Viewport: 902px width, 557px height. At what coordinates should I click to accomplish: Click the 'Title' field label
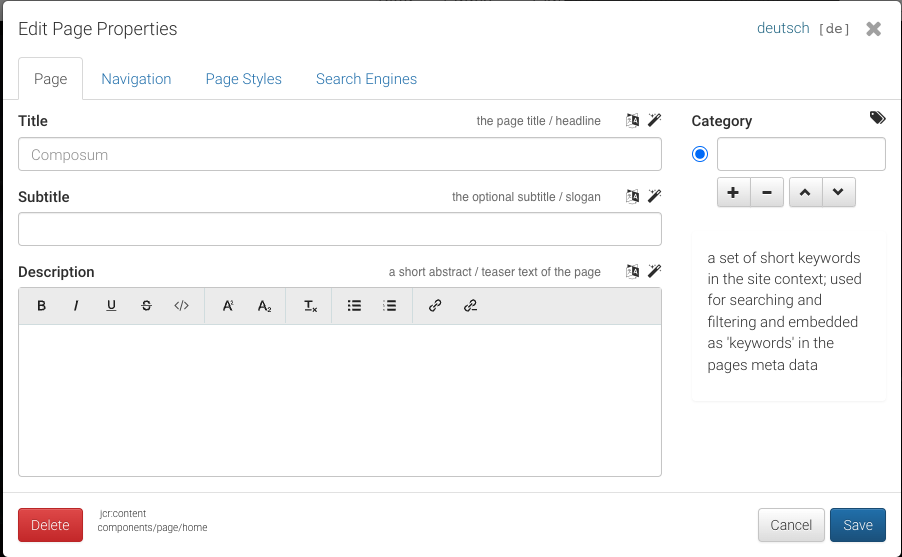33,121
